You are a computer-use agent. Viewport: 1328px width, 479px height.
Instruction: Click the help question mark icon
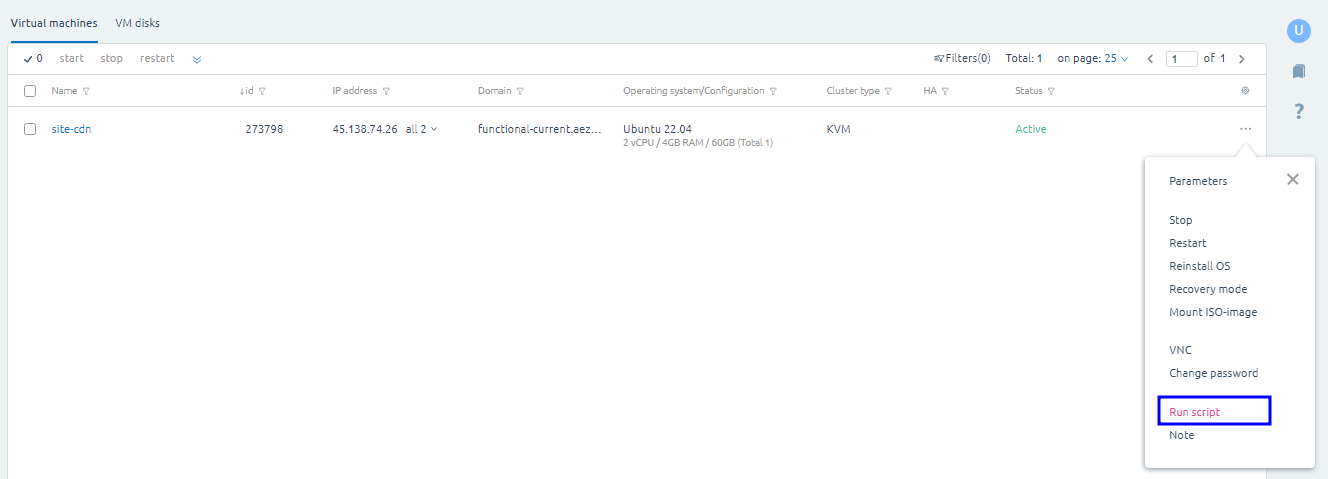click(x=1298, y=111)
